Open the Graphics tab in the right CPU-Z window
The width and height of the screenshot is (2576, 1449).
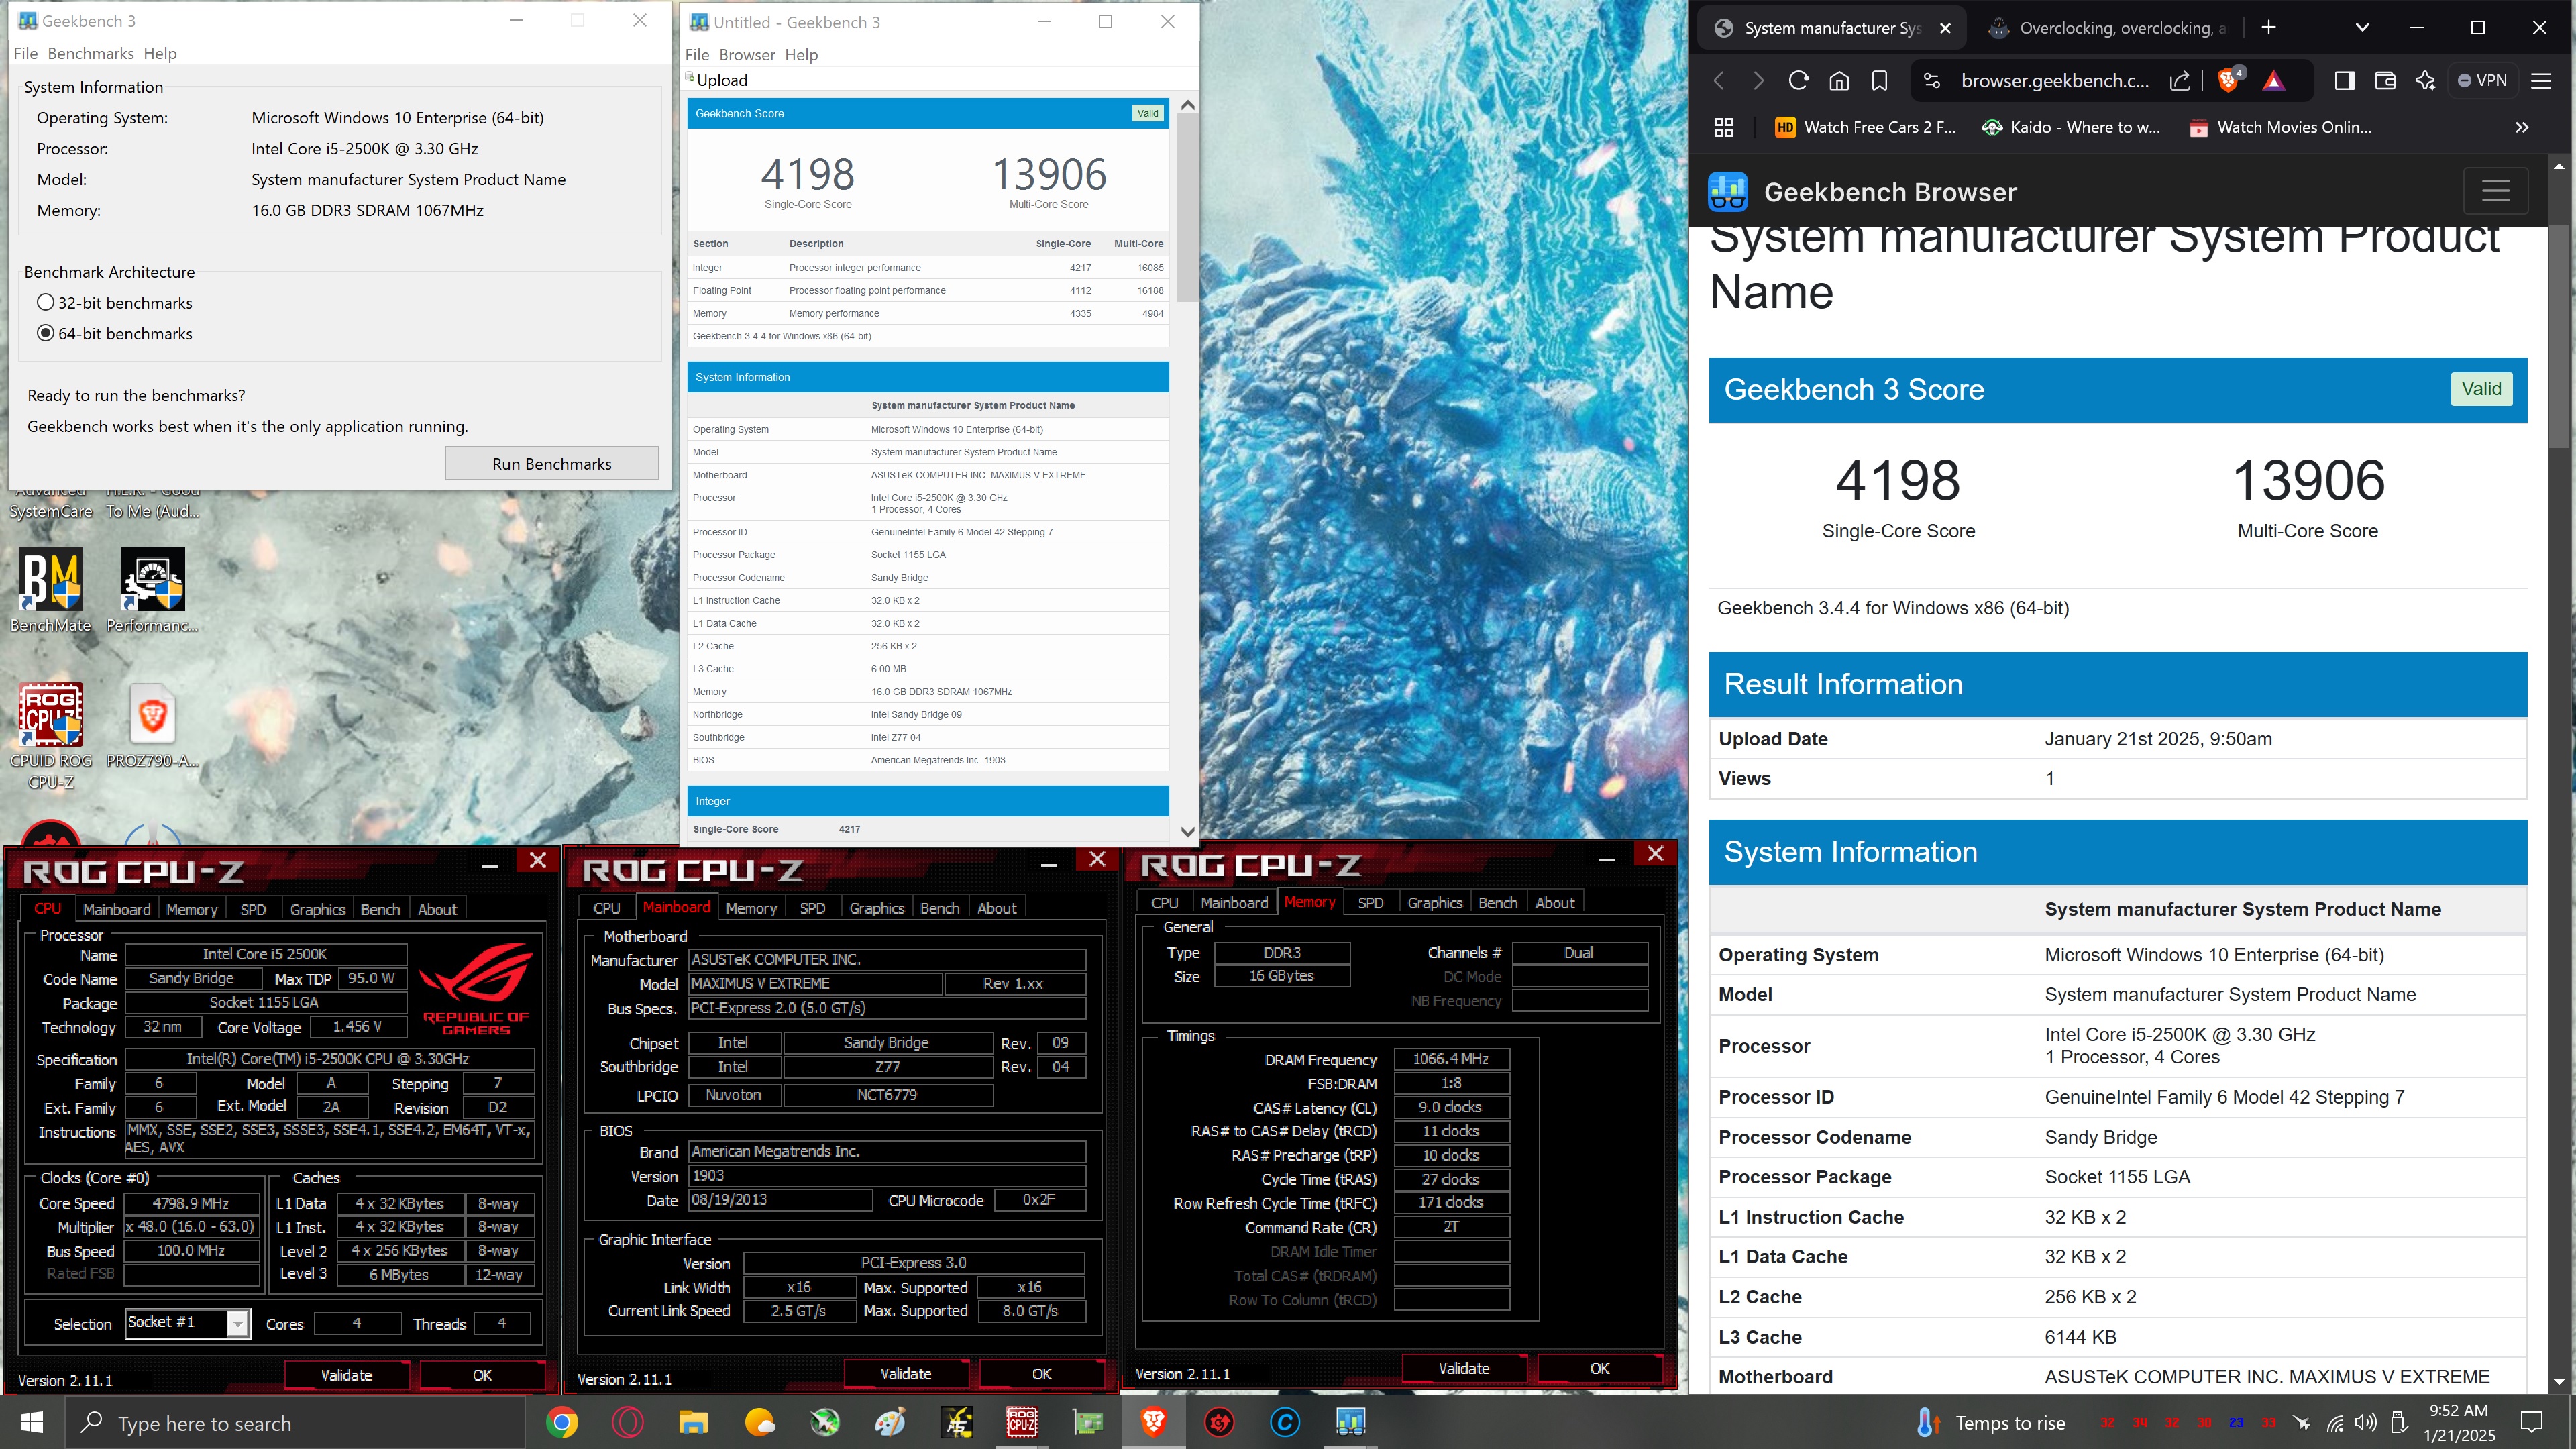coord(1435,902)
